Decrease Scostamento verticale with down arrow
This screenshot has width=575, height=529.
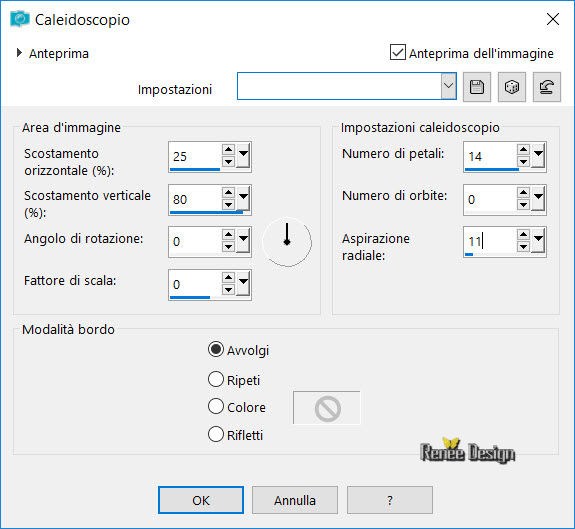pyautogui.click(x=228, y=205)
